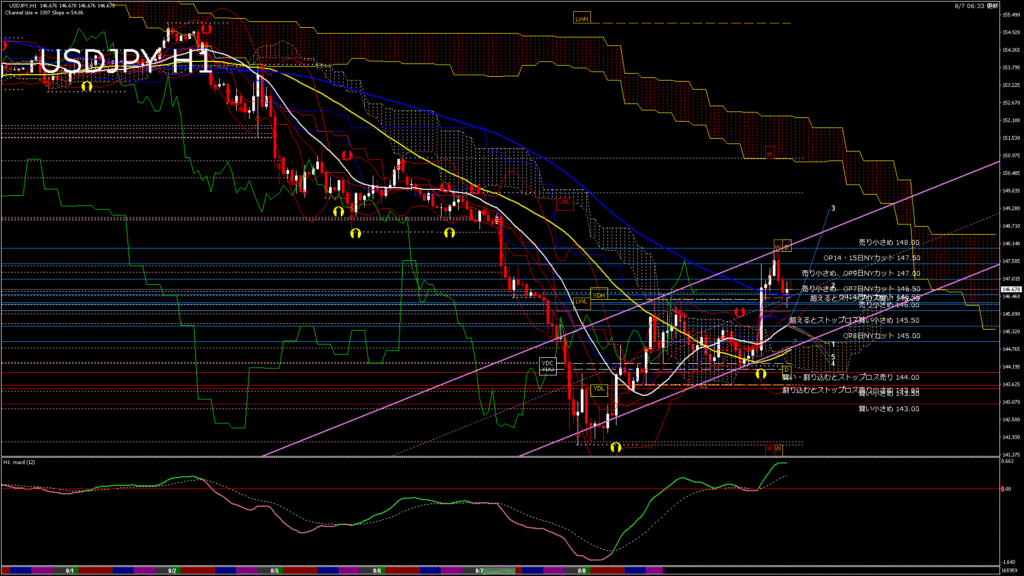
Task: Click the Channel size and Slope readout
Action: (44, 12)
